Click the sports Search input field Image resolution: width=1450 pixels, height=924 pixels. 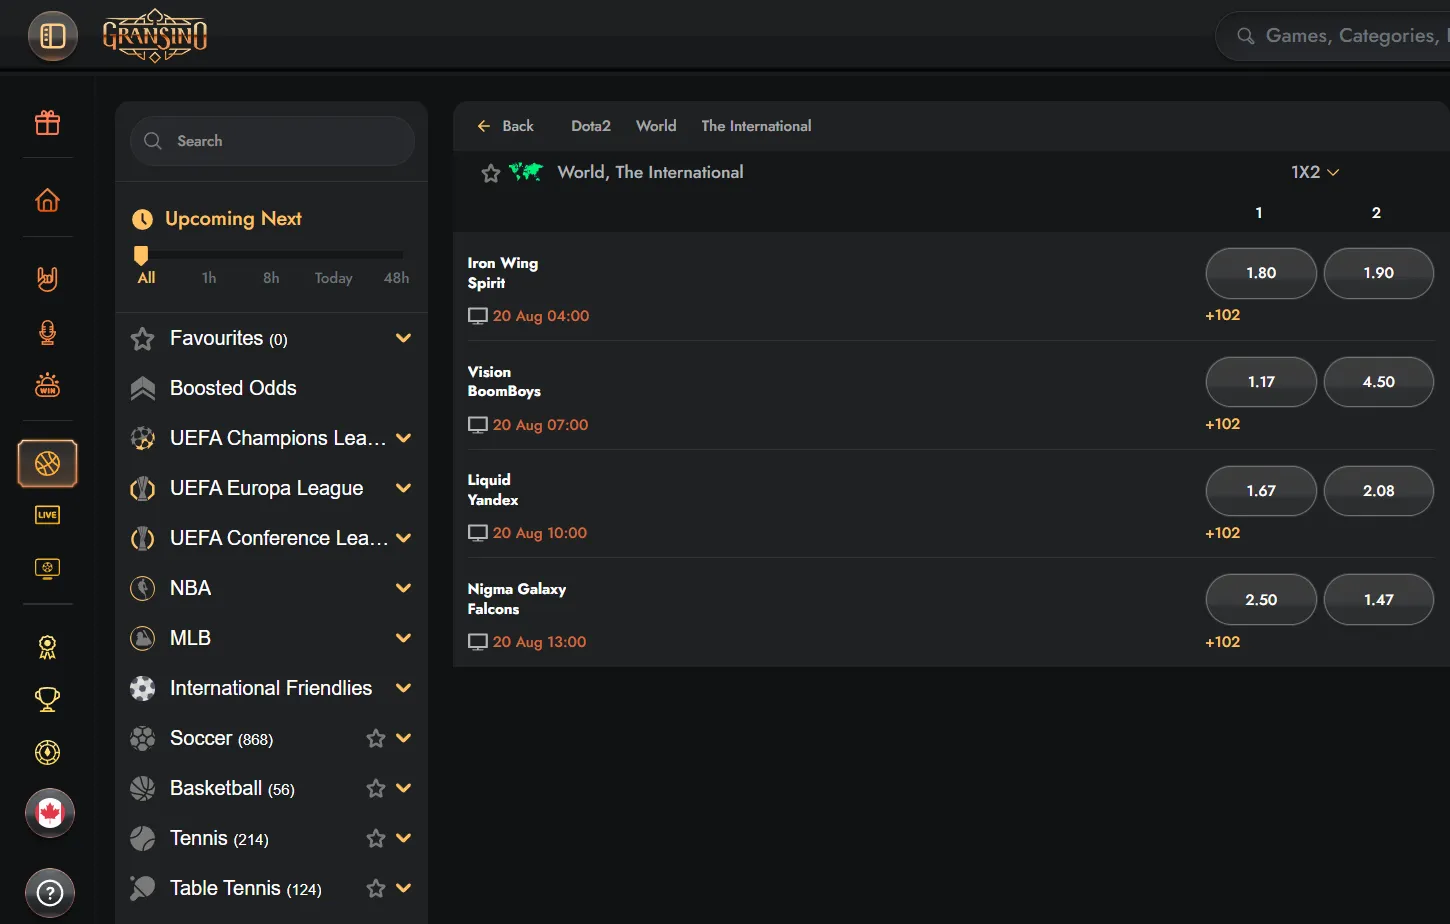[x=272, y=141]
